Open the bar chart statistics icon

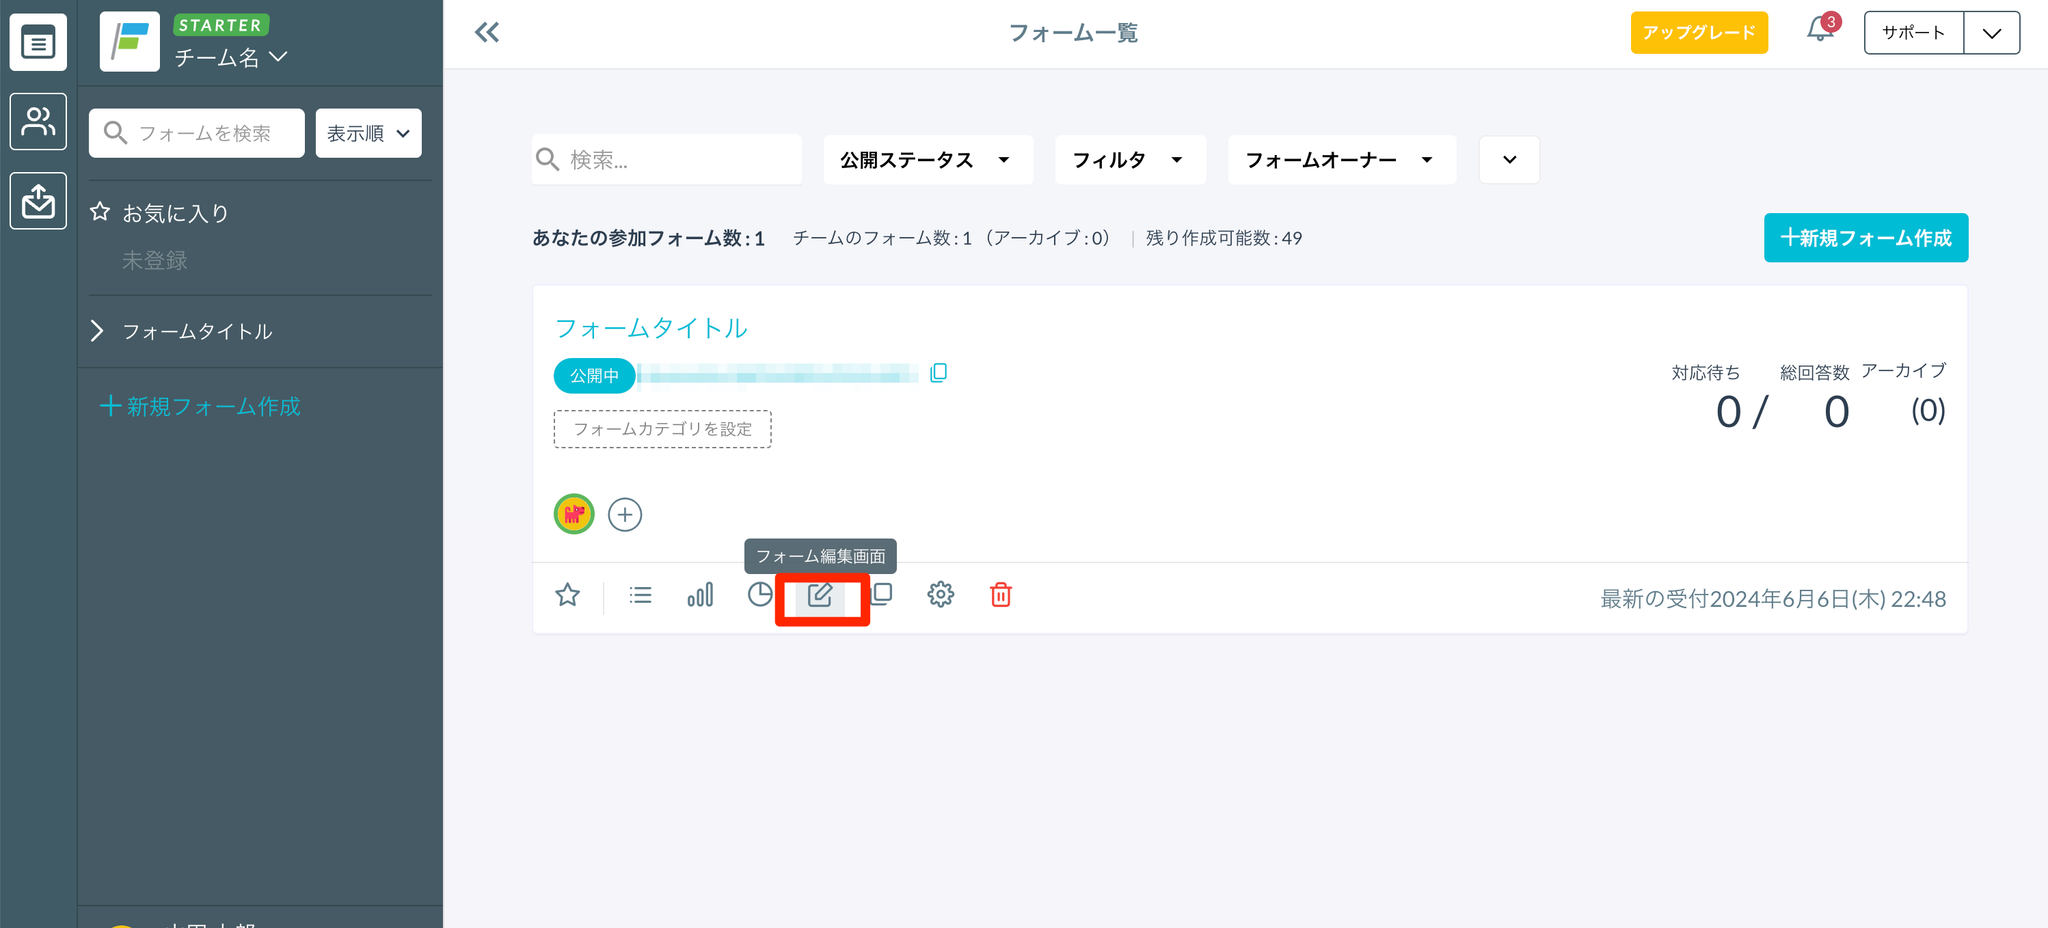(x=700, y=596)
